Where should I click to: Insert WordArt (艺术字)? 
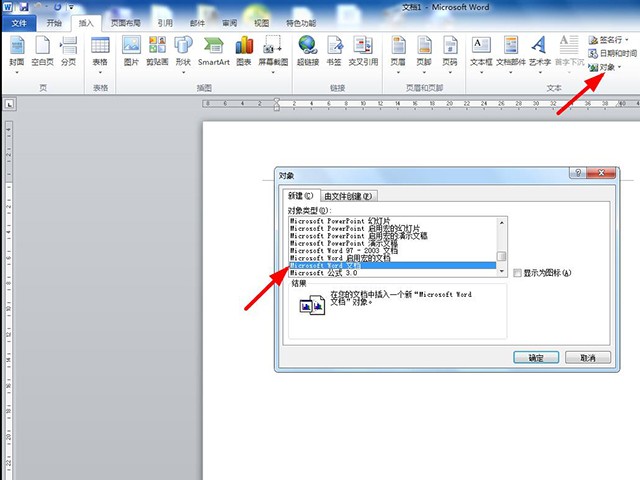coord(540,51)
